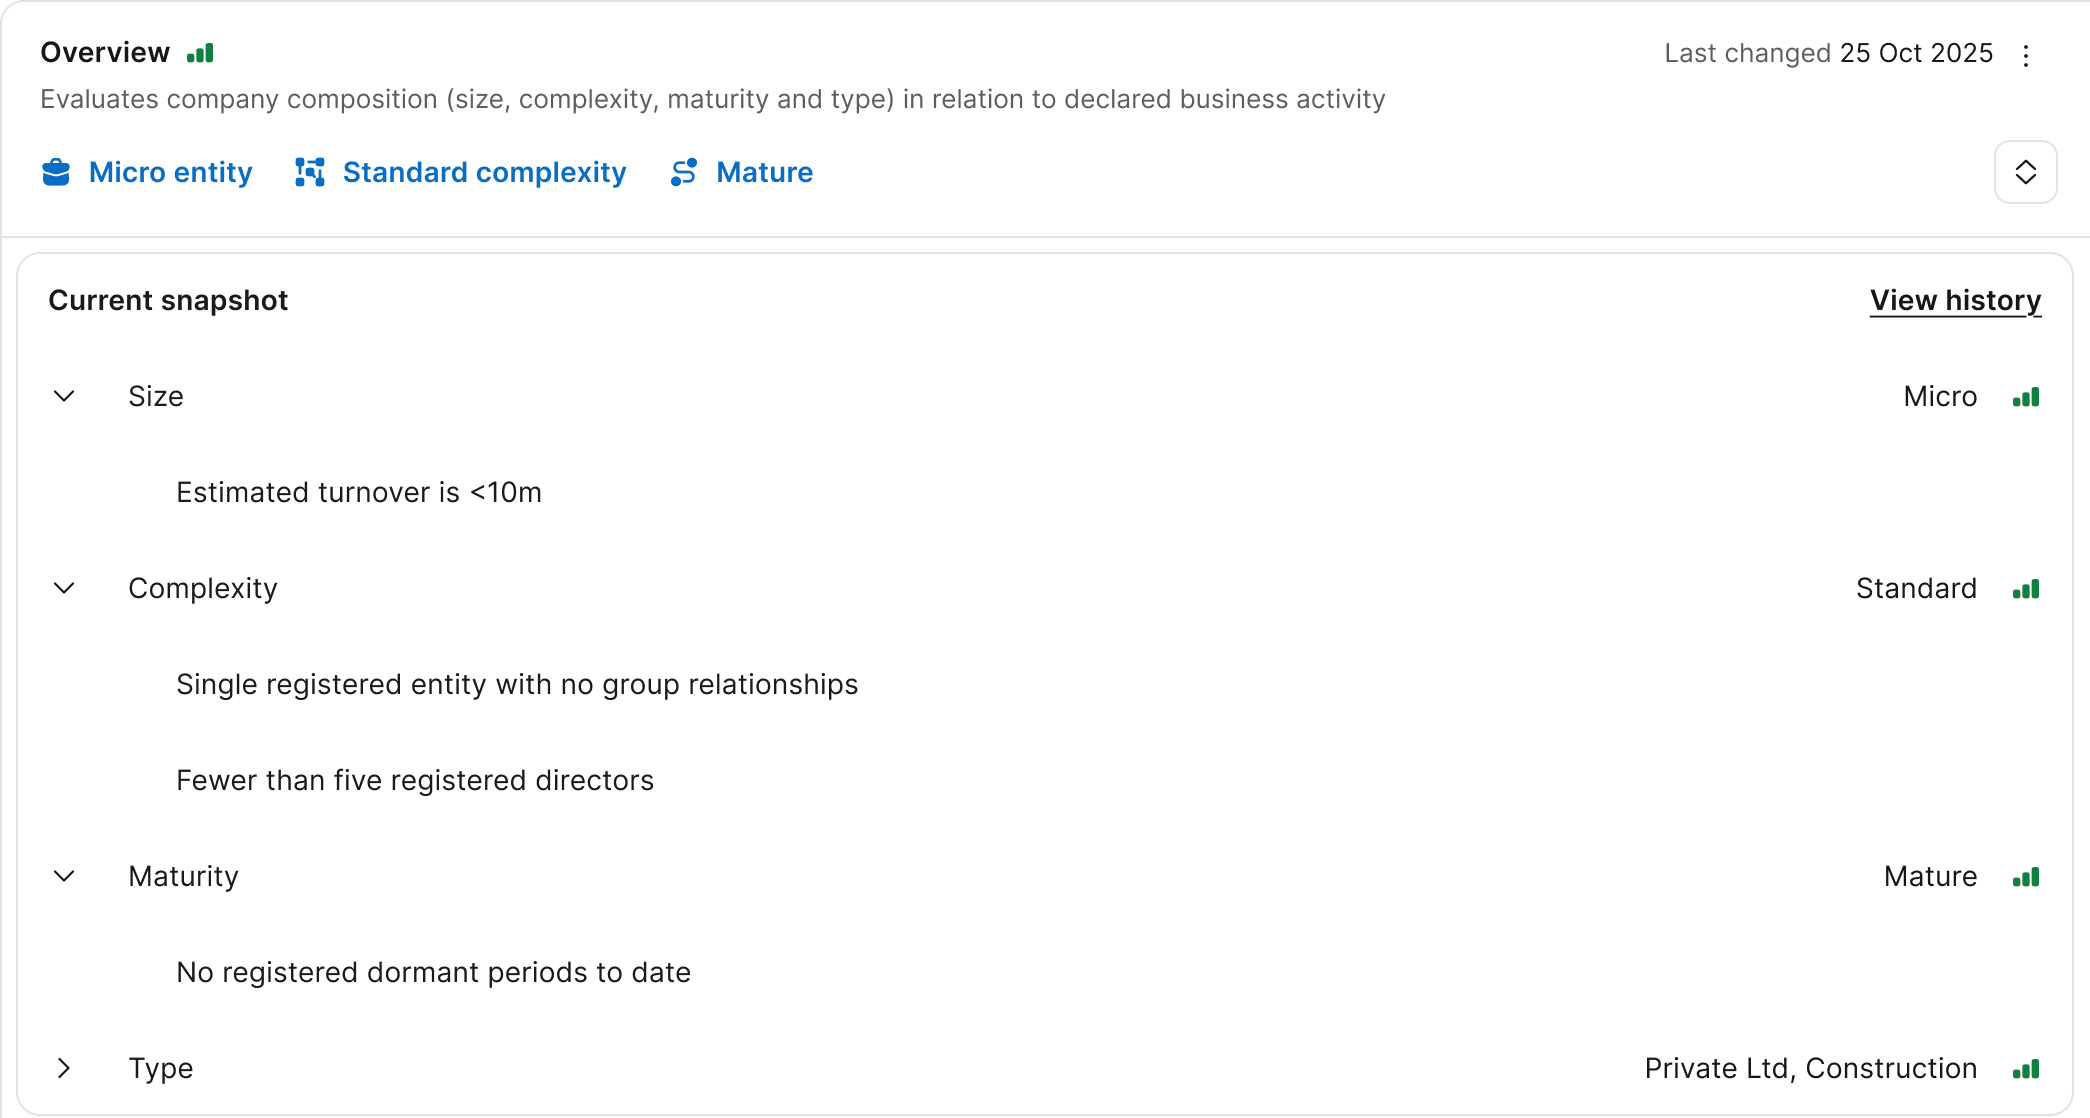The width and height of the screenshot is (2090, 1118).
Task: Click the briefcase Micro entity icon
Action: 56,172
